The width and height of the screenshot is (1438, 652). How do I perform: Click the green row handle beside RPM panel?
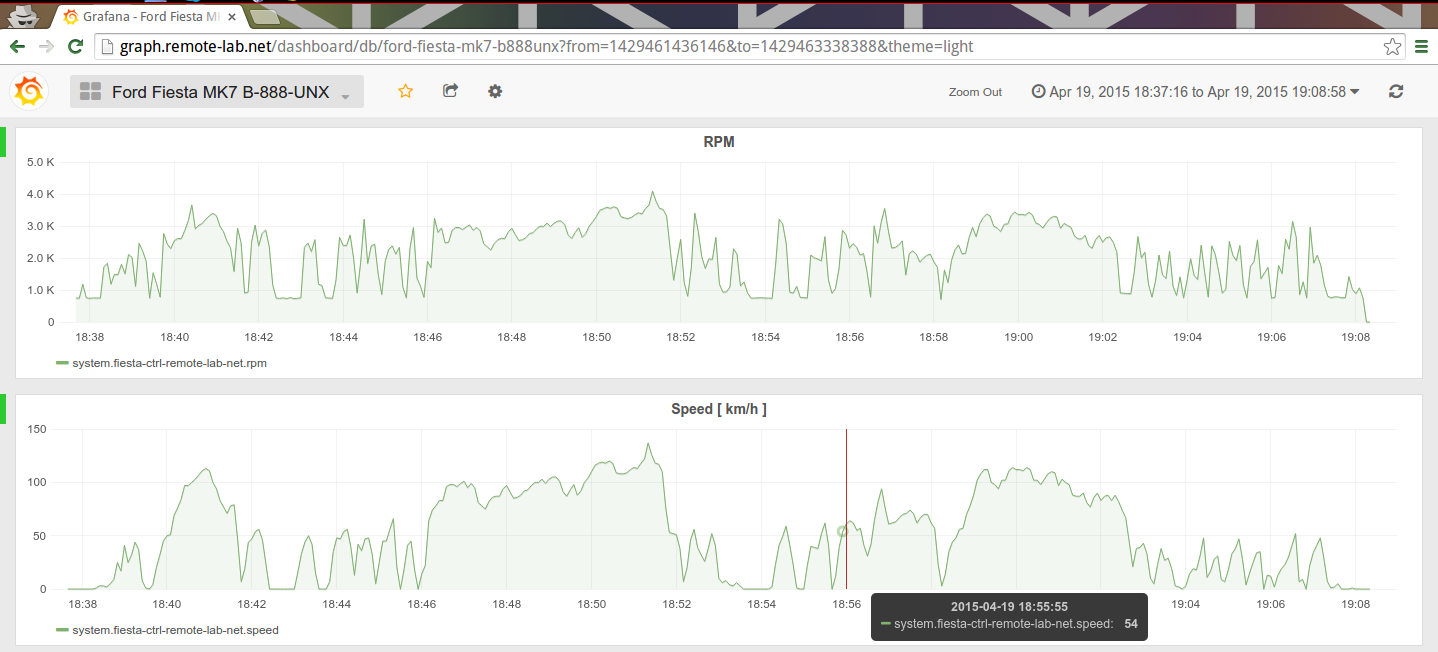(x=3, y=142)
